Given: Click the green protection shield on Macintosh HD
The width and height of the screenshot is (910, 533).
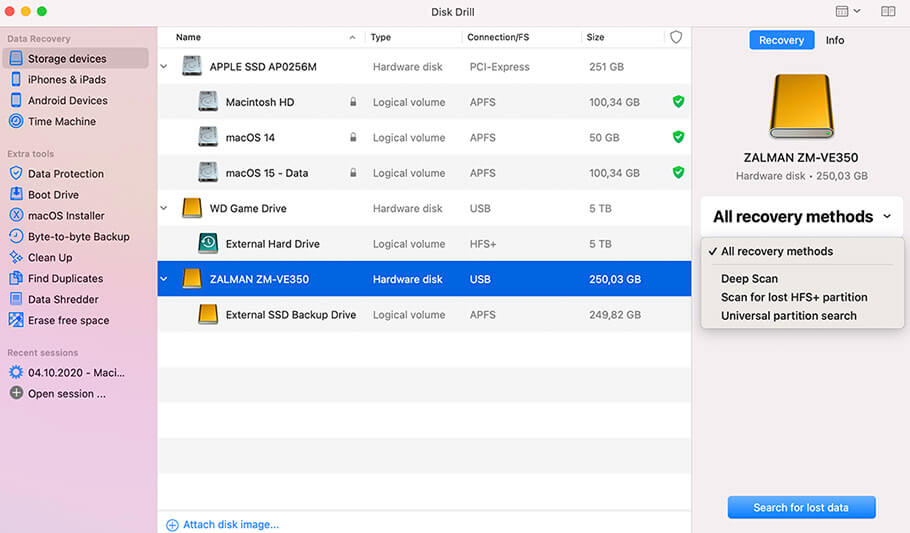Looking at the screenshot, I should coord(678,102).
